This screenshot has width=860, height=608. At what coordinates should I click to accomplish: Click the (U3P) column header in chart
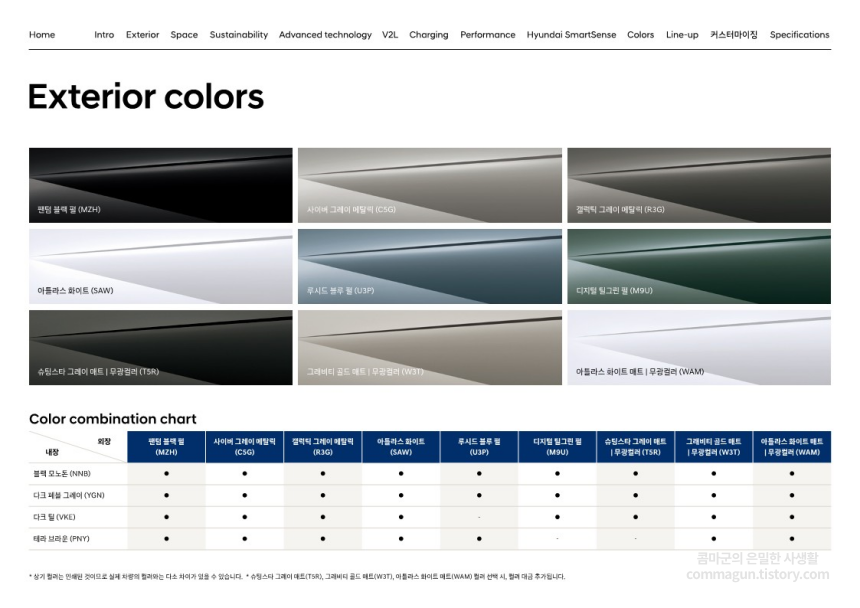pyautogui.click(x=479, y=447)
